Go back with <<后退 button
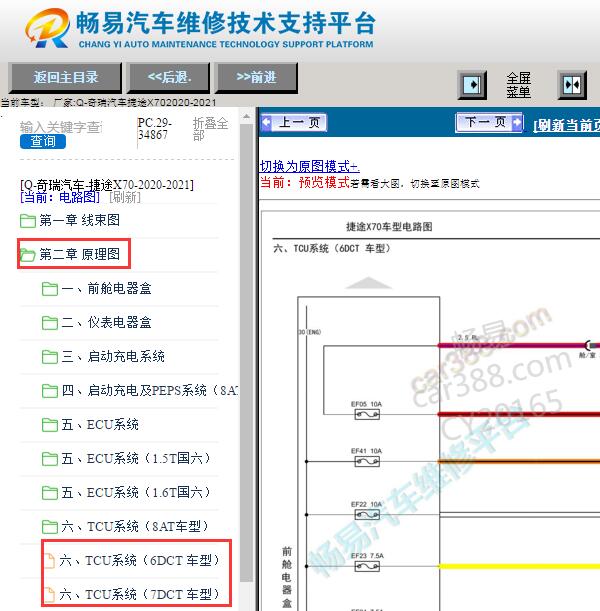Image resolution: width=600 pixels, height=611 pixels. (x=169, y=78)
